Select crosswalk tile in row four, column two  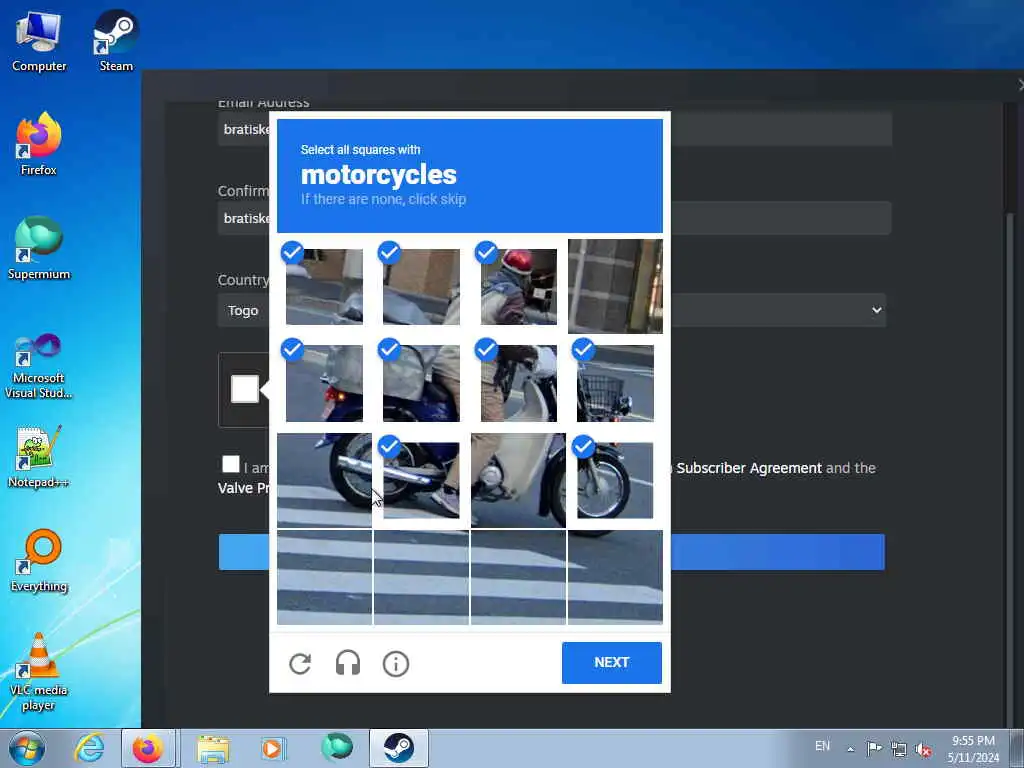pyautogui.click(x=421, y=577)
